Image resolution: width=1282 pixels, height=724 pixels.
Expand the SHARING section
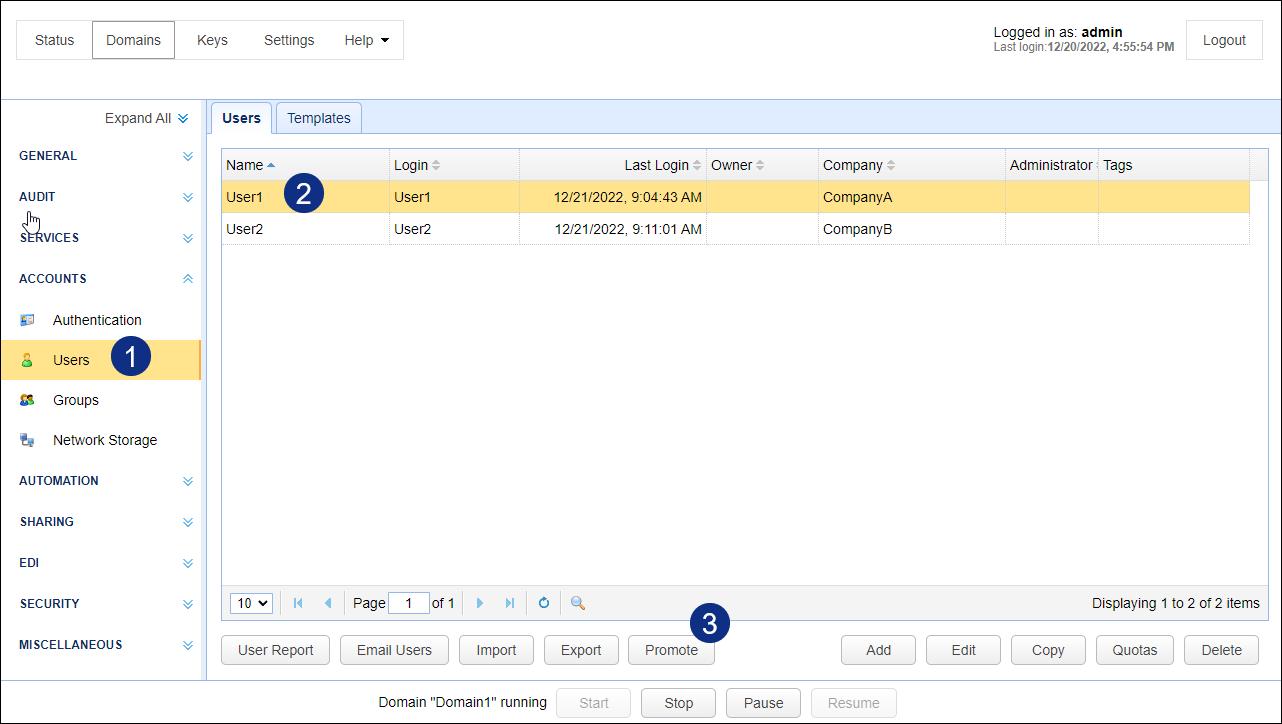tap(188, 522)
